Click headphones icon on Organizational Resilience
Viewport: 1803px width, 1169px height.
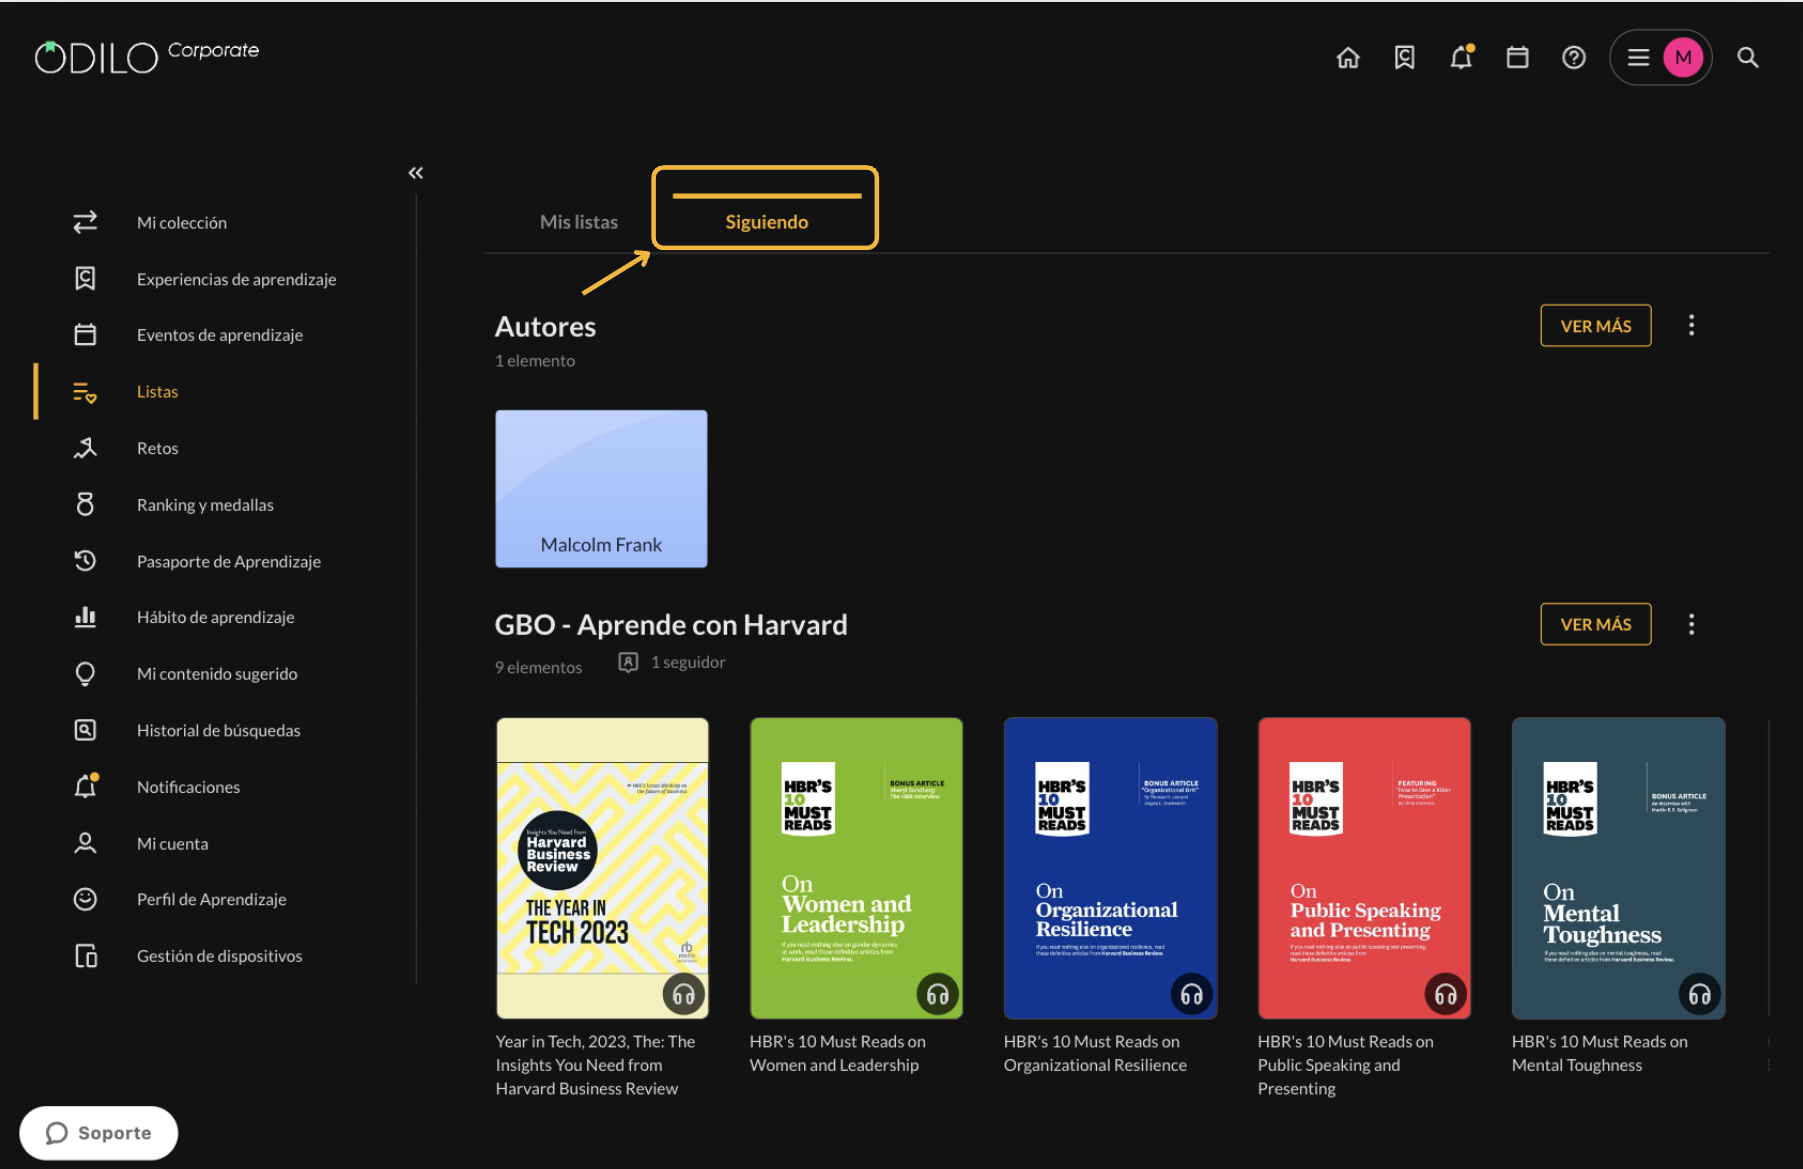pos(1192,995)
